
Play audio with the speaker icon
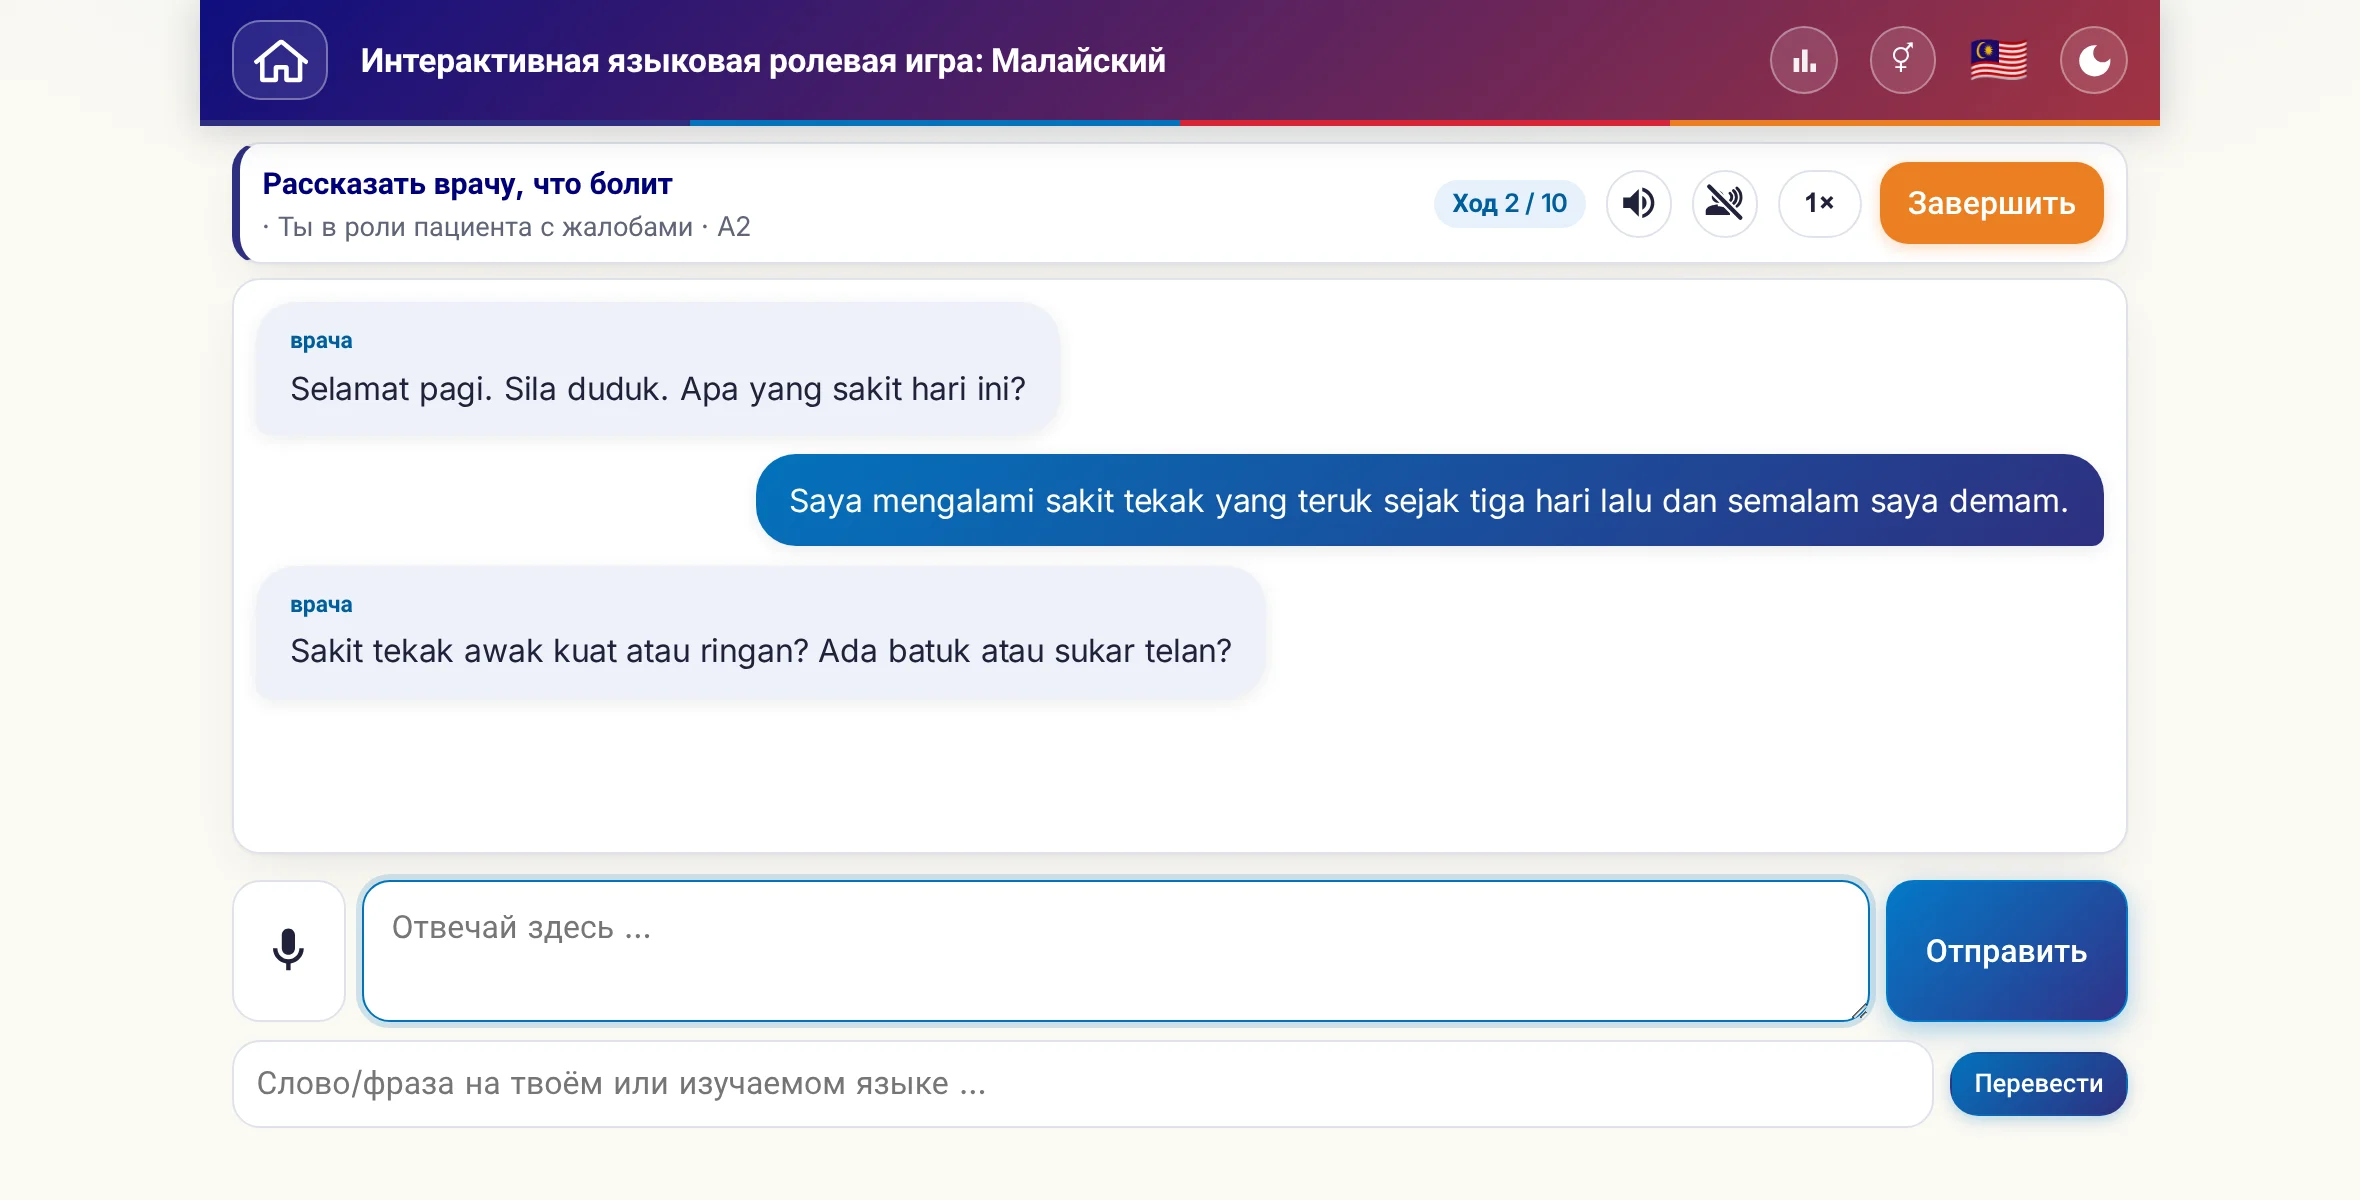click(x=1638, y=203)
